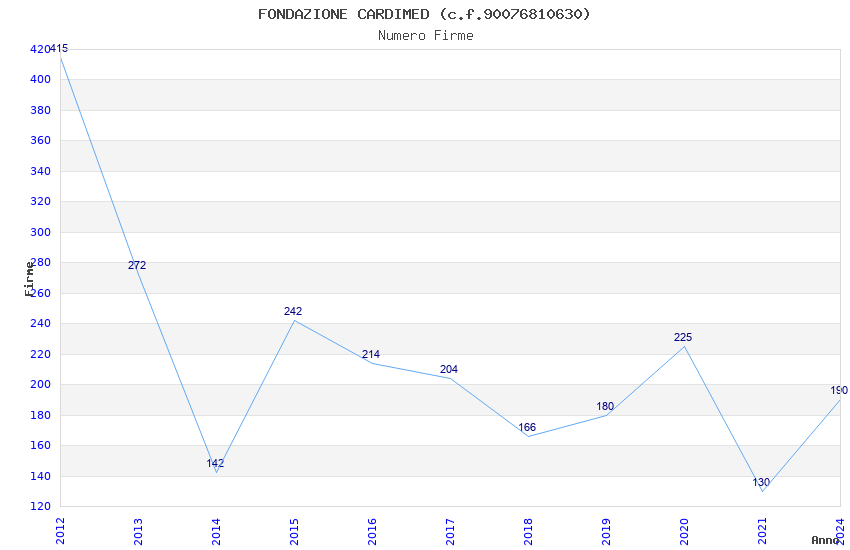Click y-axis value 240
Screen dimensions: 850x550
click(40, 323)
